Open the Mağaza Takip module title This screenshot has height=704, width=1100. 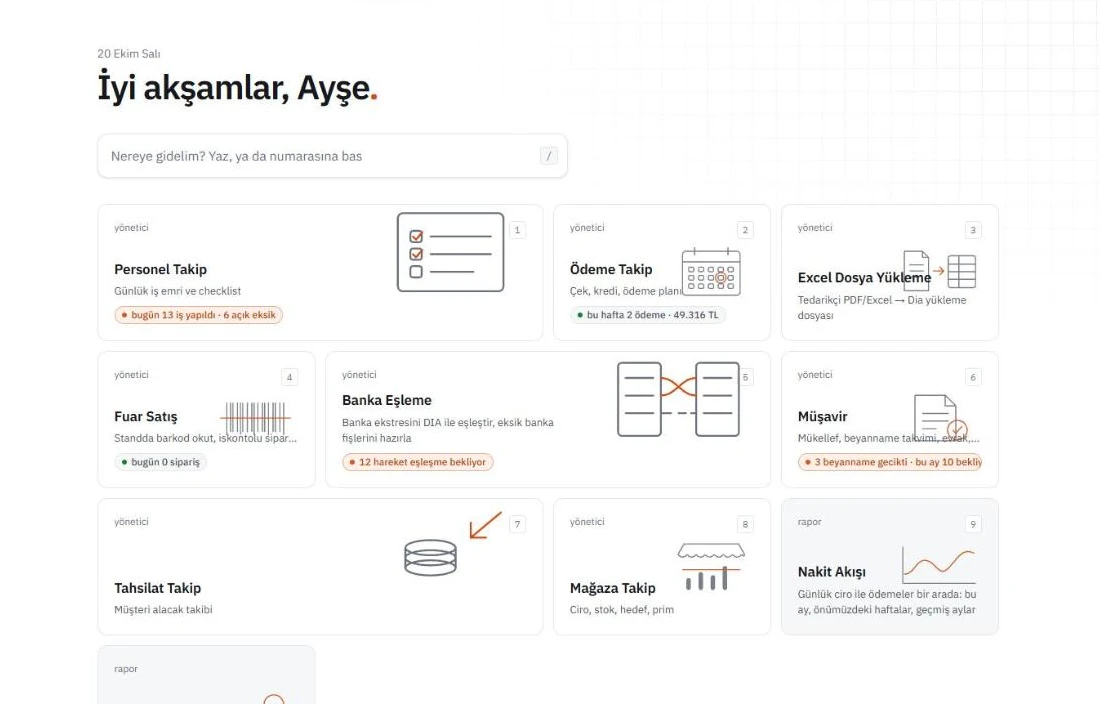click(612, 588)
